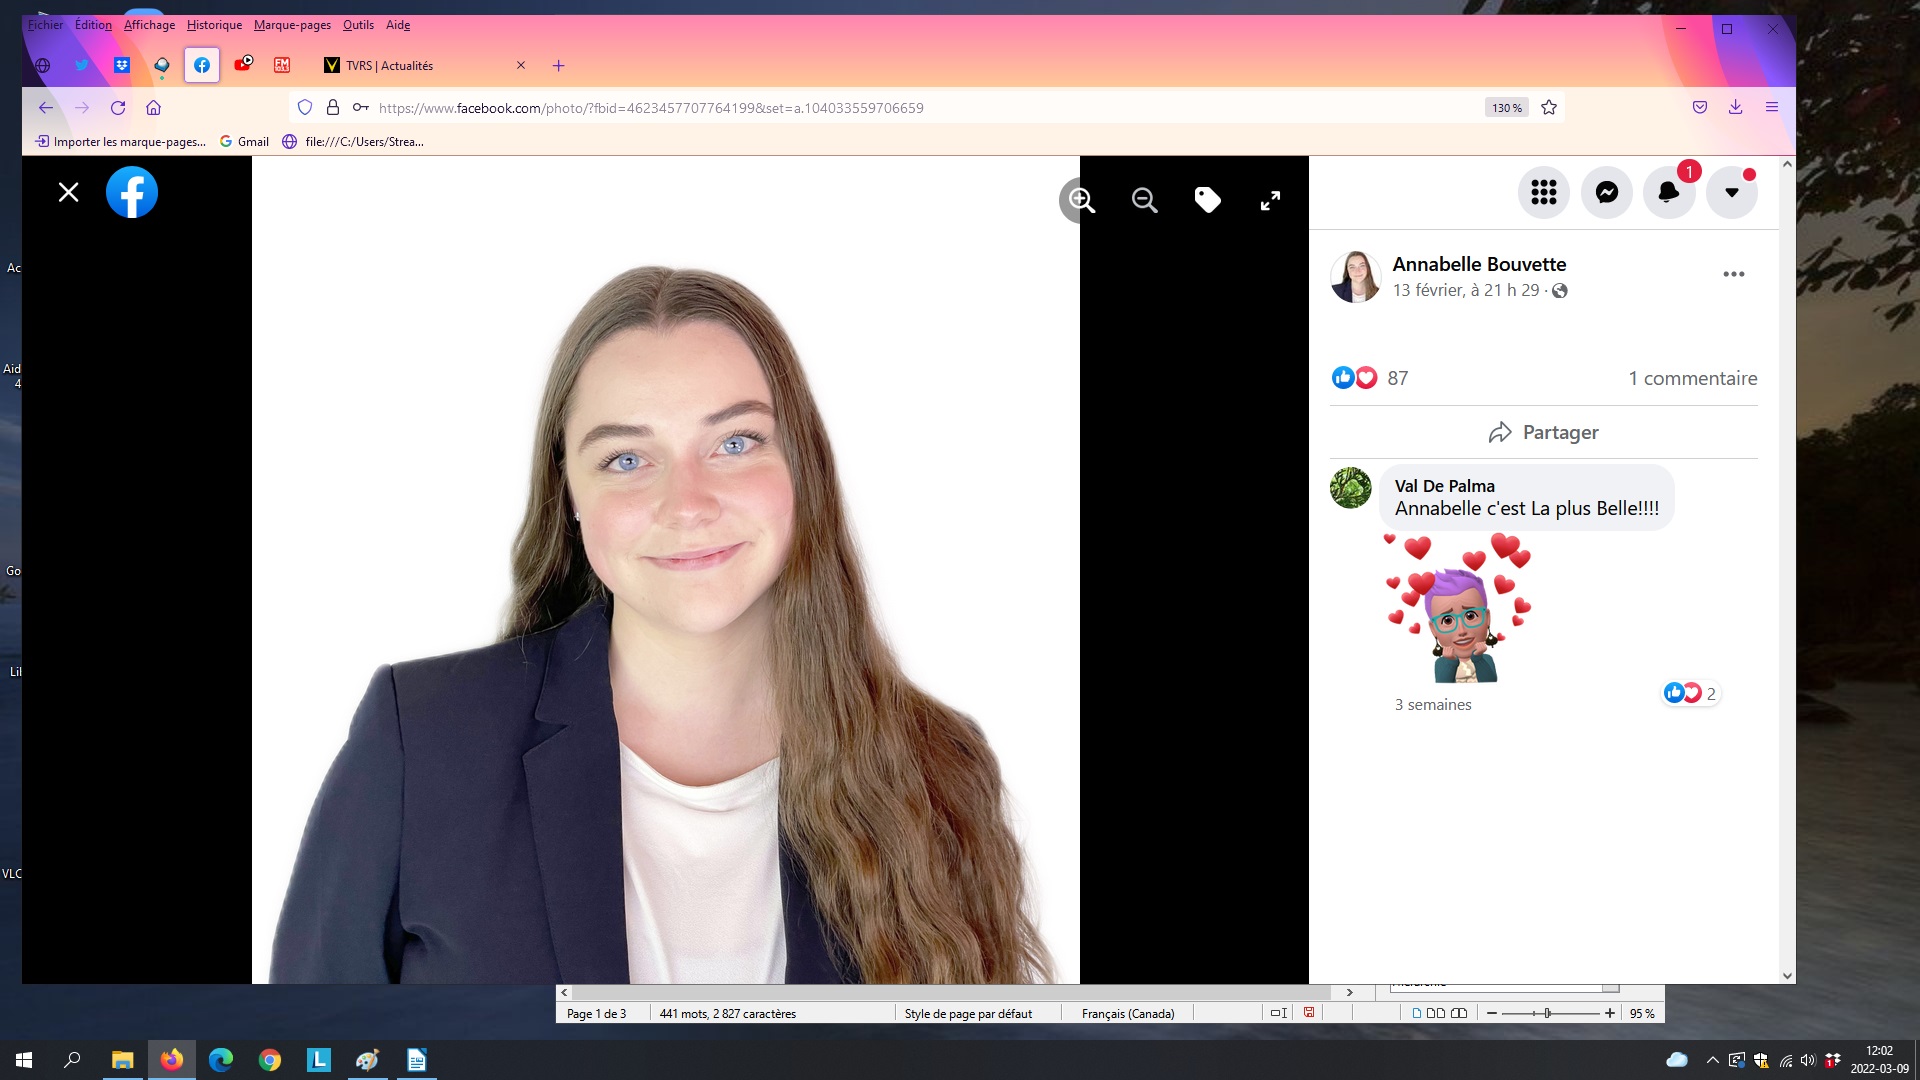The image size is (1920, 1080).
Task: Tag the photo with the tag icon
Action: [x=1207, y=200]
